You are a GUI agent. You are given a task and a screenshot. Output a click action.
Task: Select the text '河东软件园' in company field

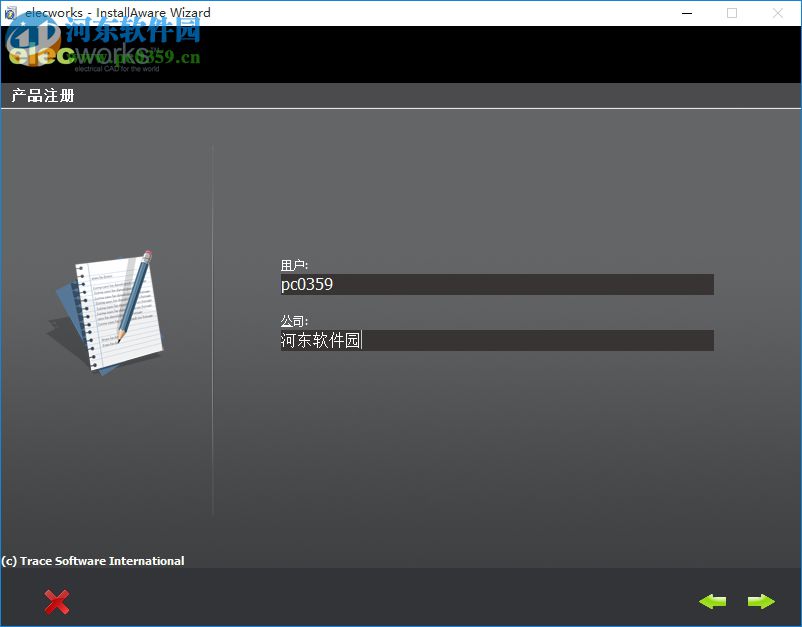320,340
